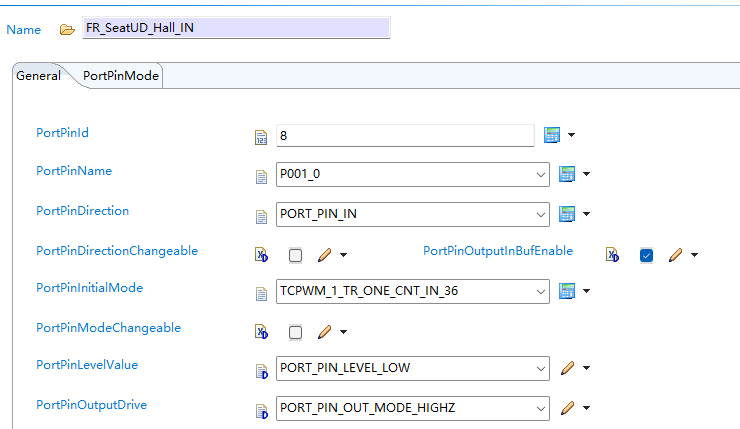The image size is (740, 429).
Task: Open the PortPinName P001_0 dropdown
Action: 412,174
